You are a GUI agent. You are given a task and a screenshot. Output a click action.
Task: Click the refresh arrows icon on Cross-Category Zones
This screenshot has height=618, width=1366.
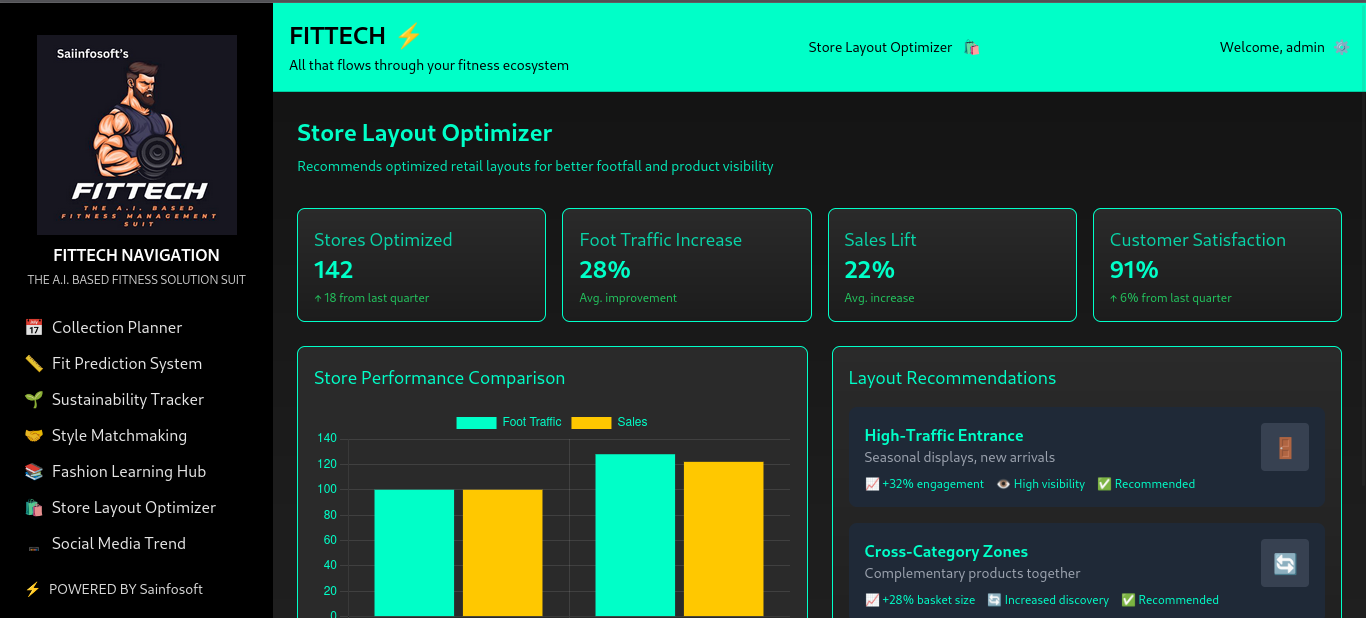(x=1284, y=563)
